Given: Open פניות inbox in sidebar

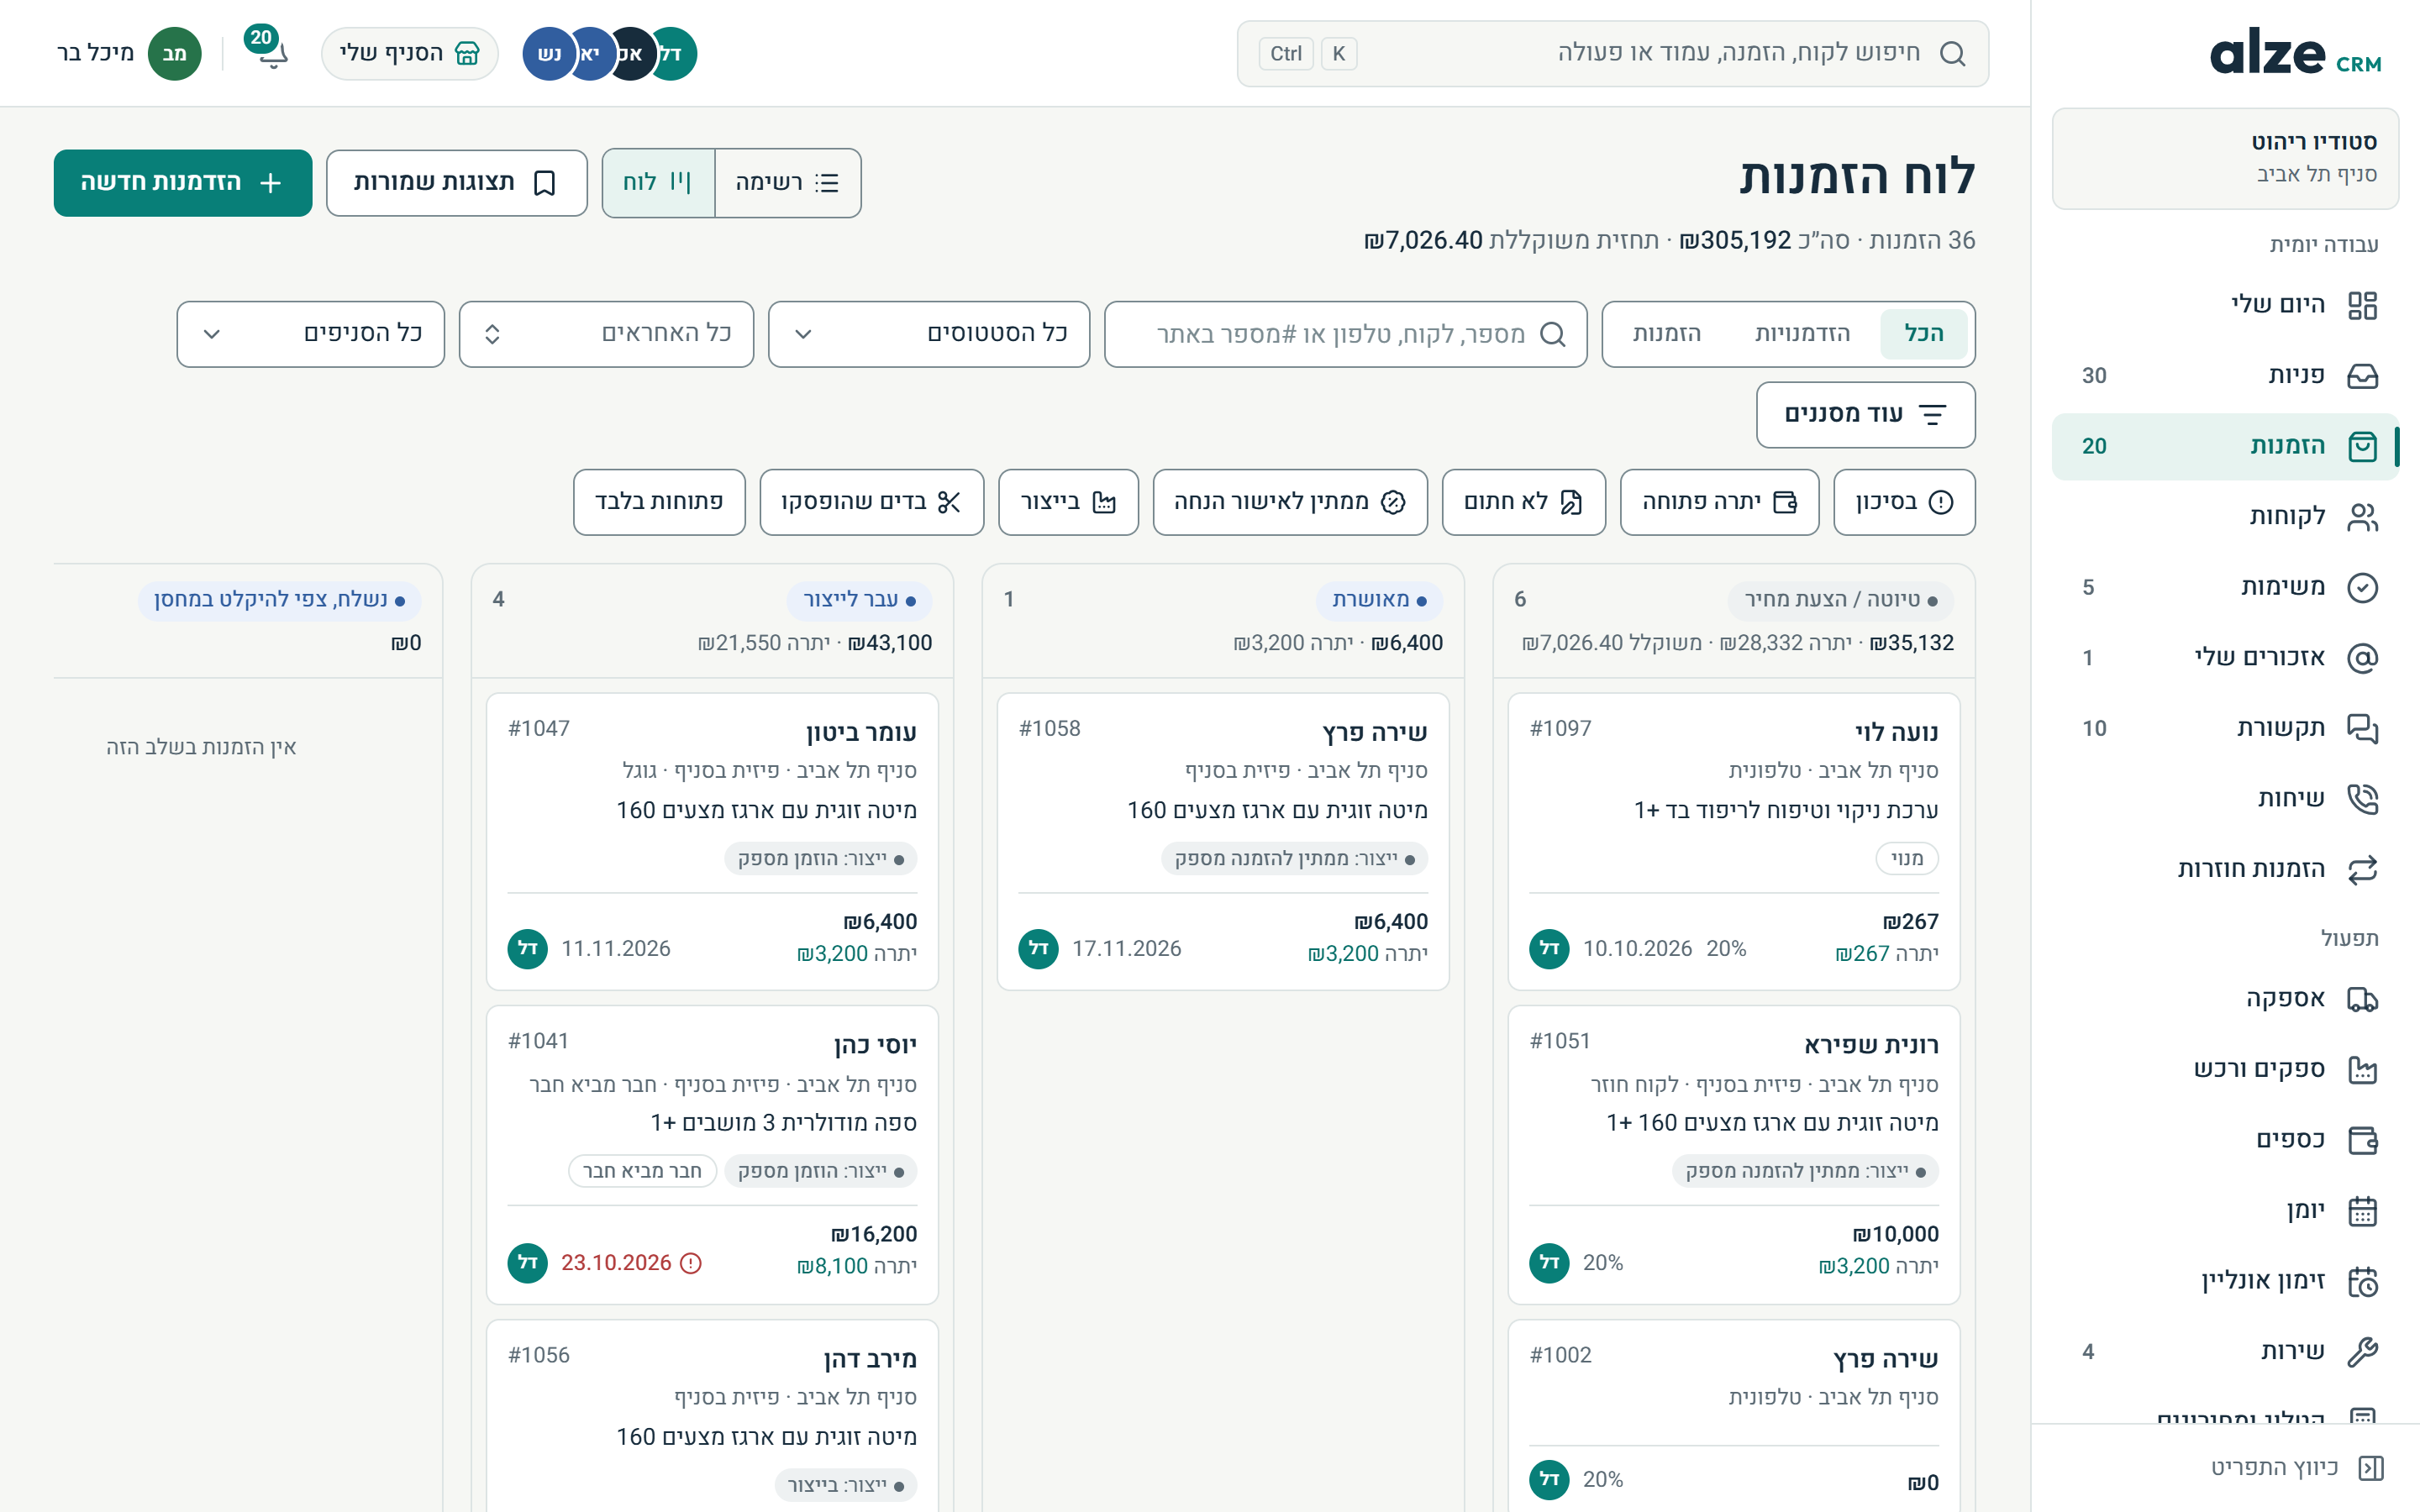Looking at the screenshot, I should coord(2224,376).
